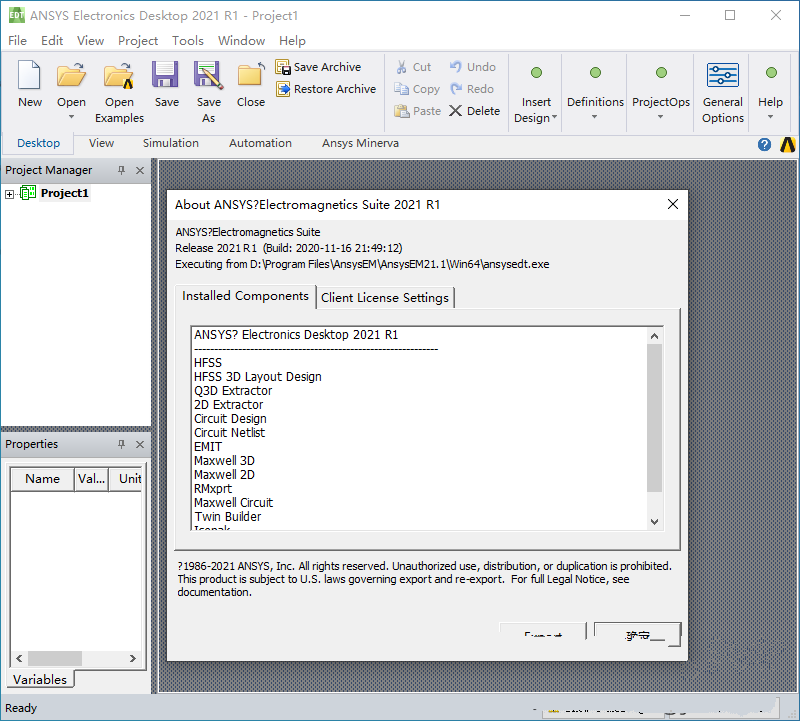Click Restore Archive in the ribbon
This screenshot has height=721, width=800.
326,89
